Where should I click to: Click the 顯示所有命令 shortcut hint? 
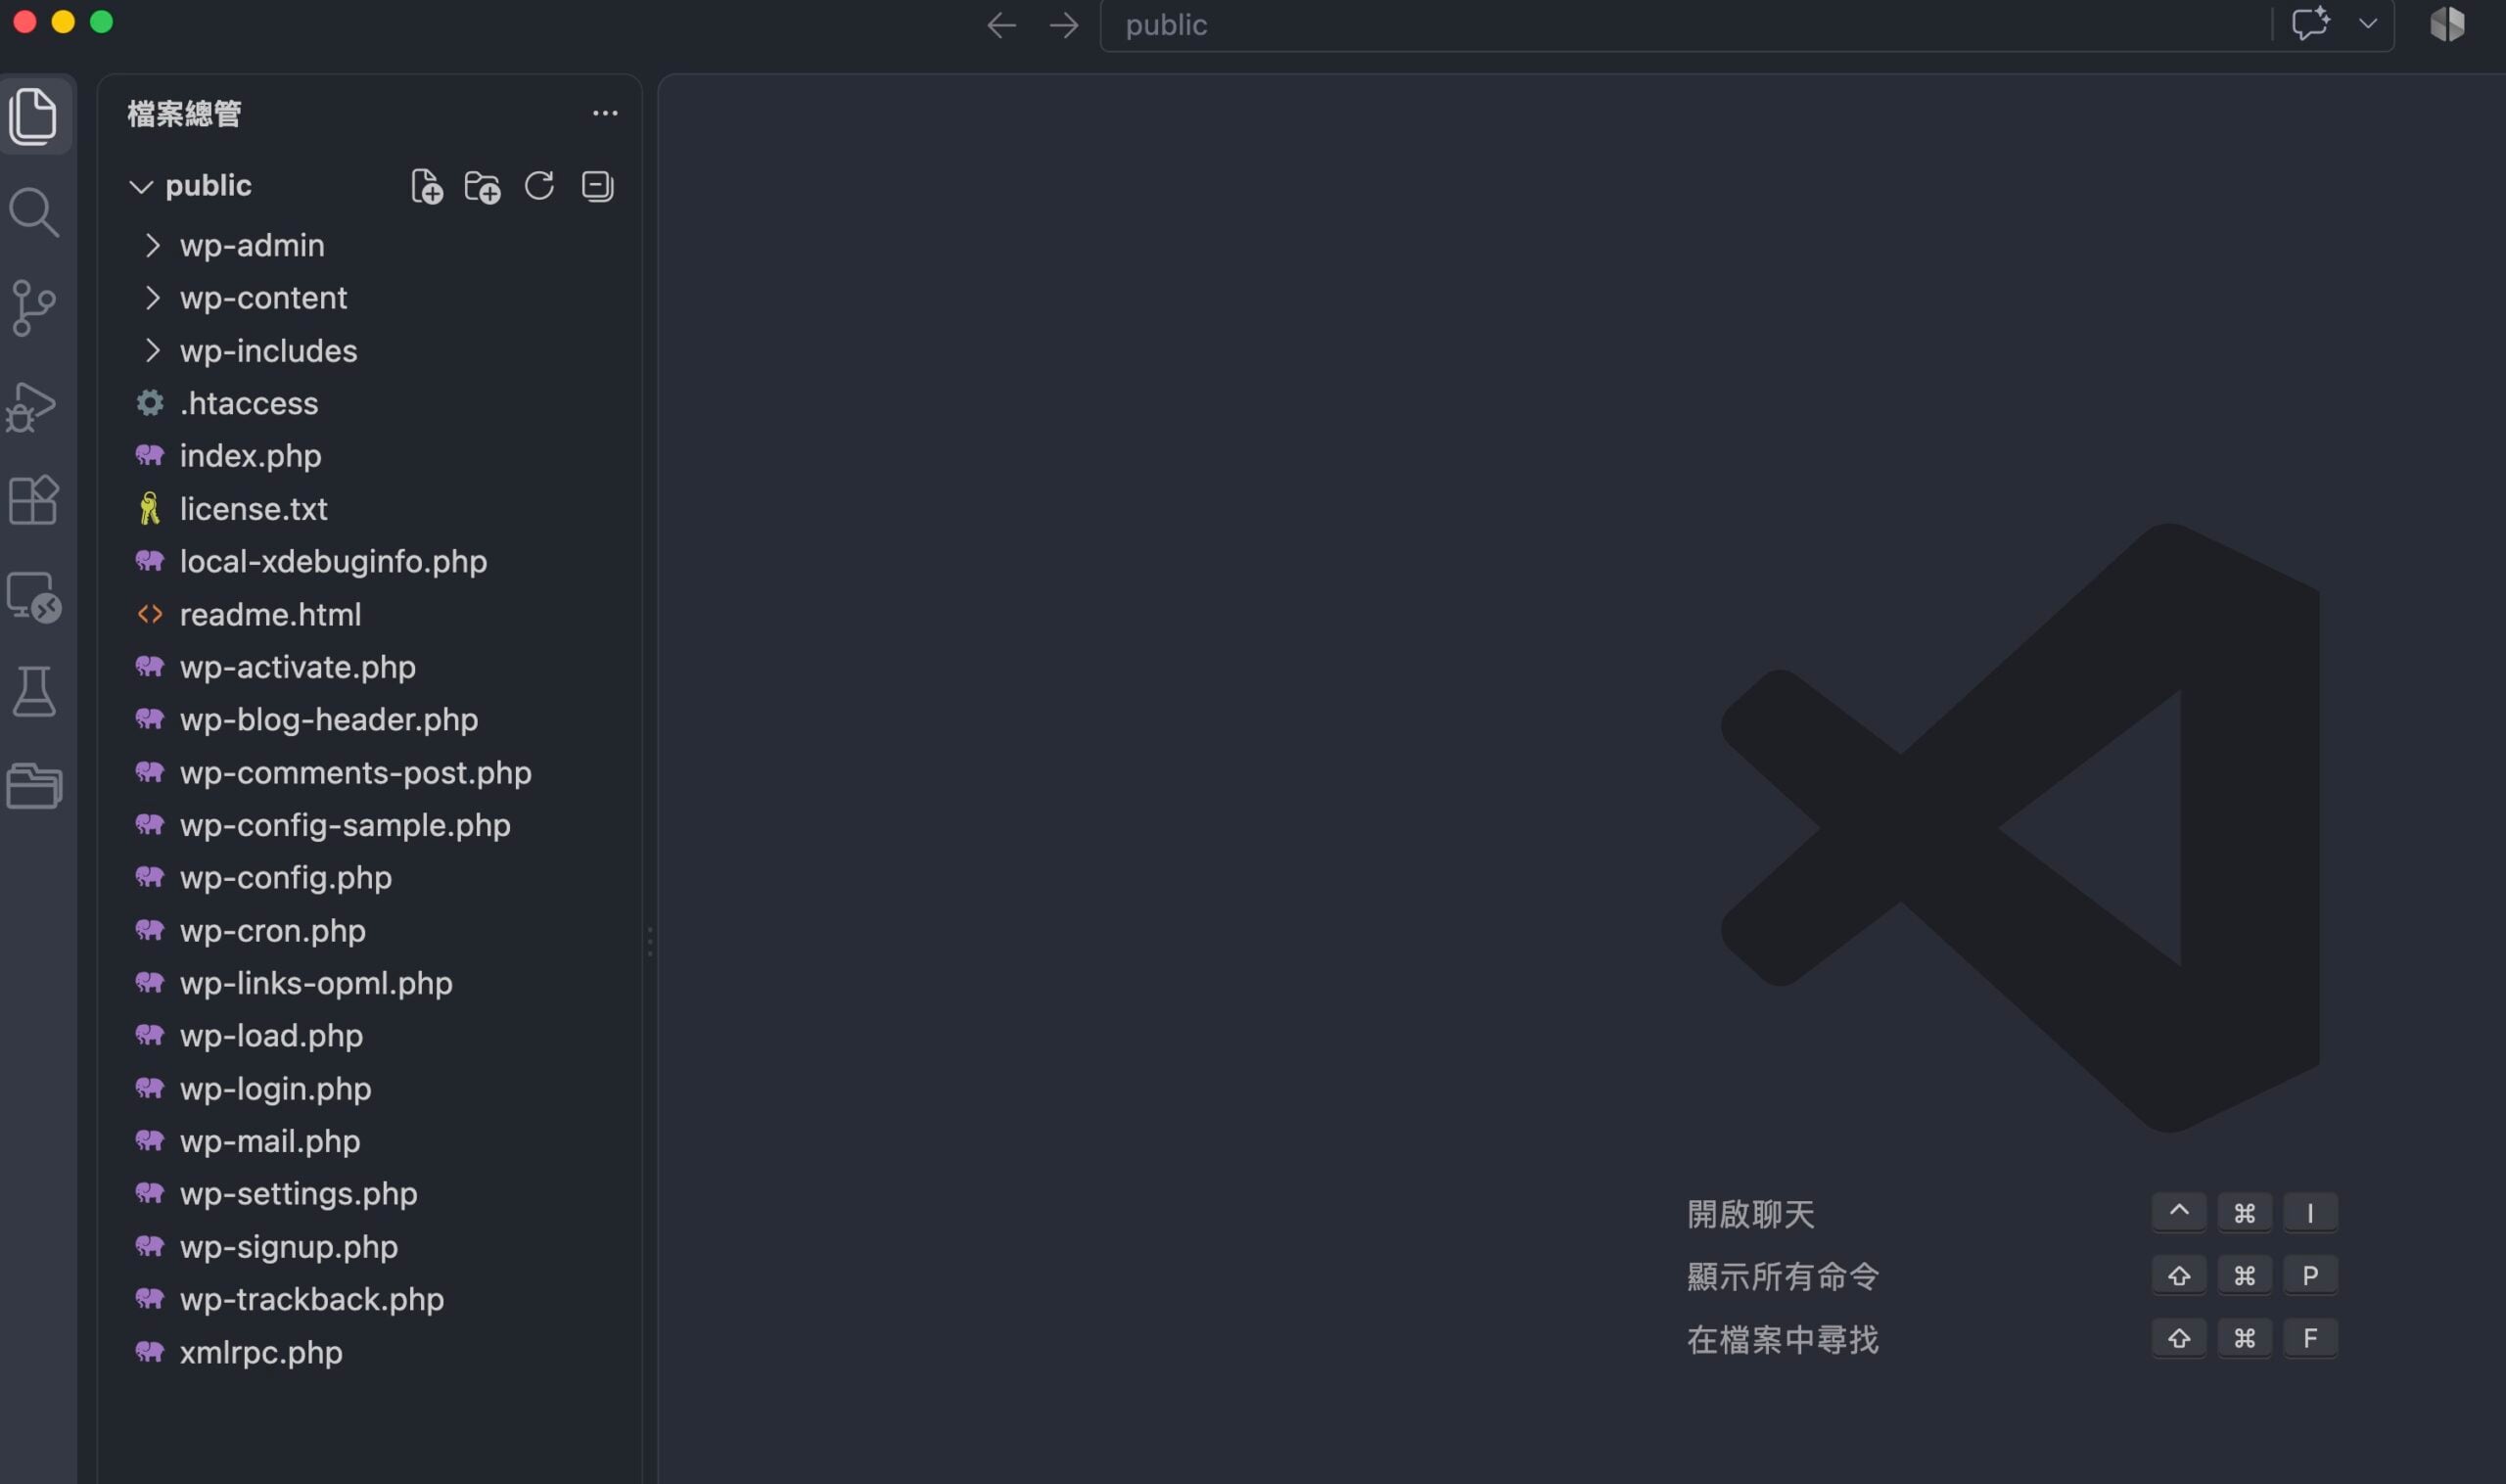click(1782, 1276)
